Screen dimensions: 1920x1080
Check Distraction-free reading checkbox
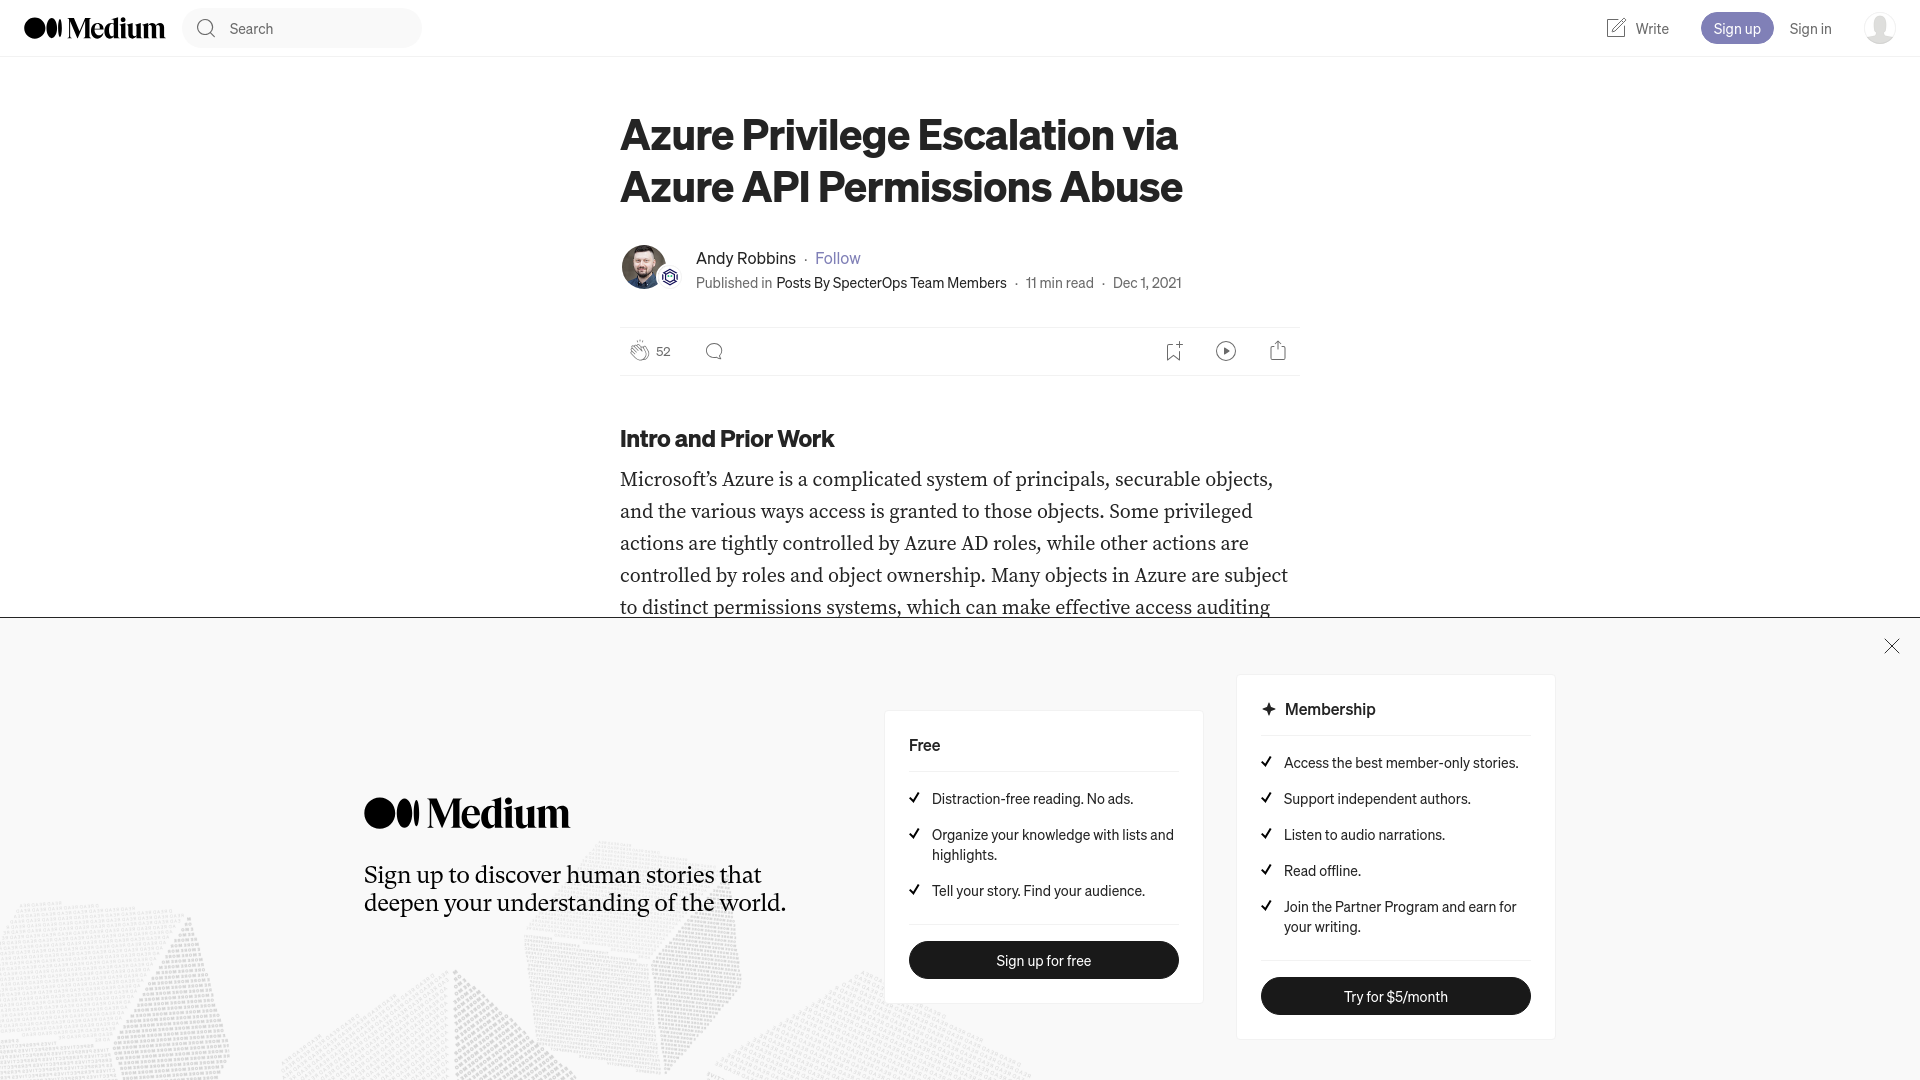point(914,796)
